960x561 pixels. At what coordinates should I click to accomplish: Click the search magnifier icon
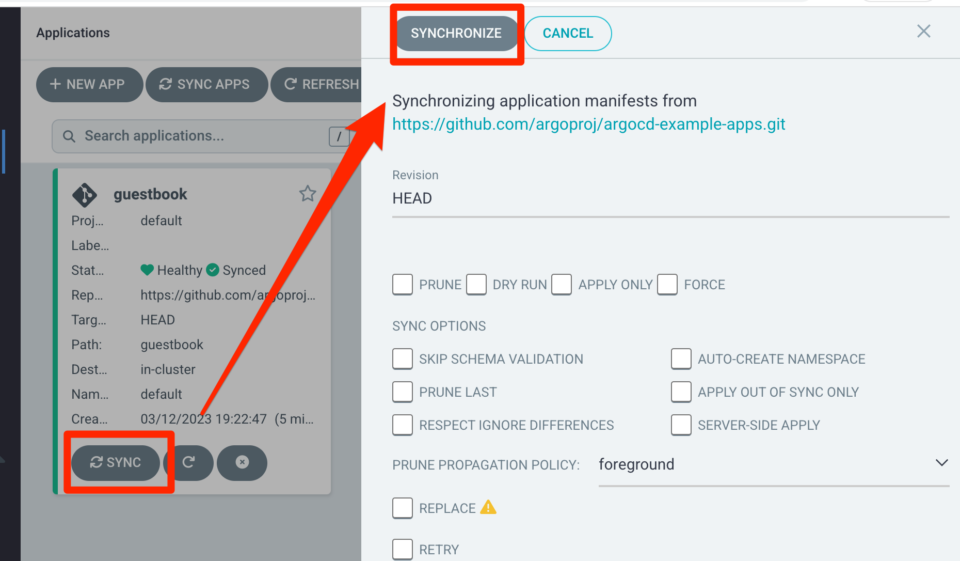(69, 136)
